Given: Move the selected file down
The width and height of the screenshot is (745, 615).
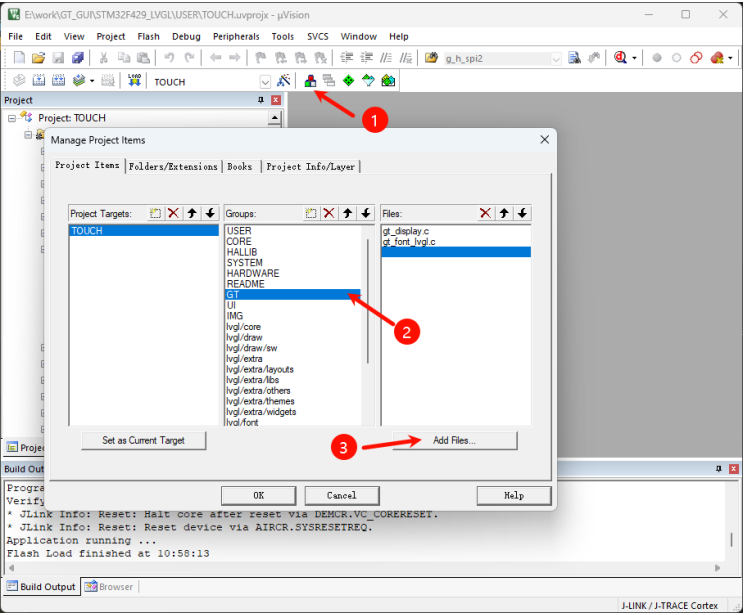Looking at the screenshot, I should (522, 213).
